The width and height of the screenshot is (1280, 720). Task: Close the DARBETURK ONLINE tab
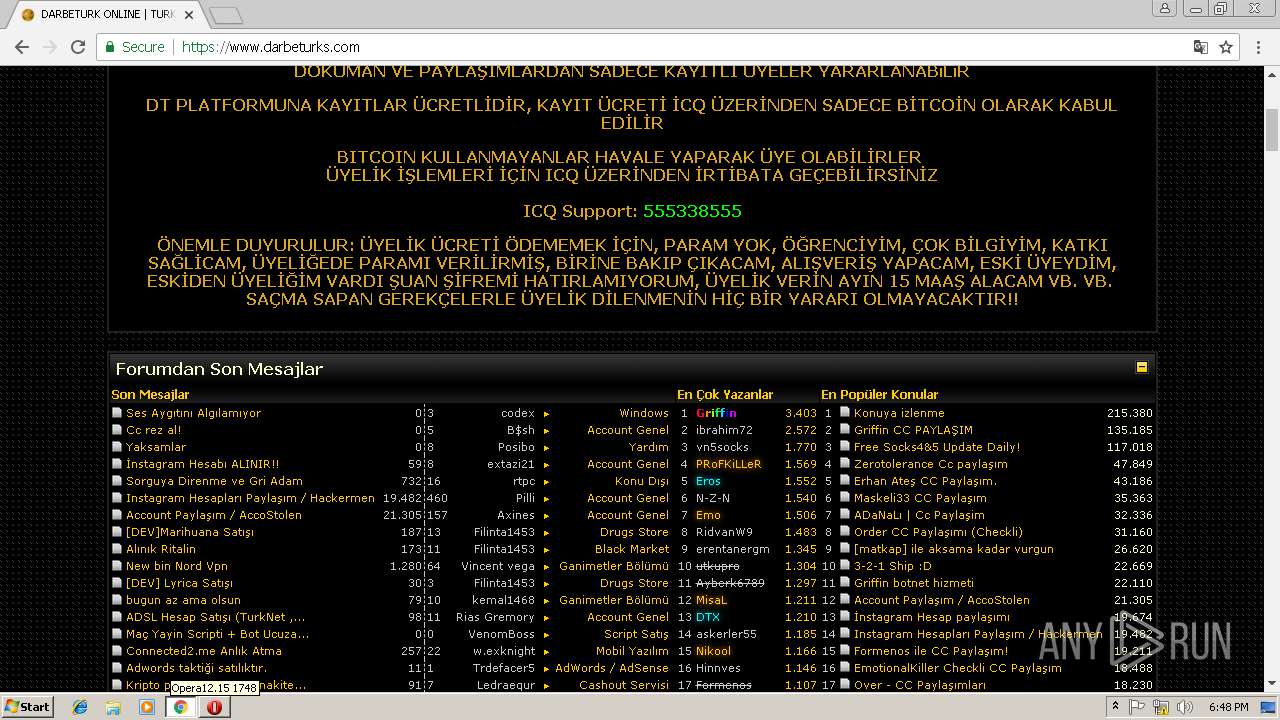pos(188,15)
